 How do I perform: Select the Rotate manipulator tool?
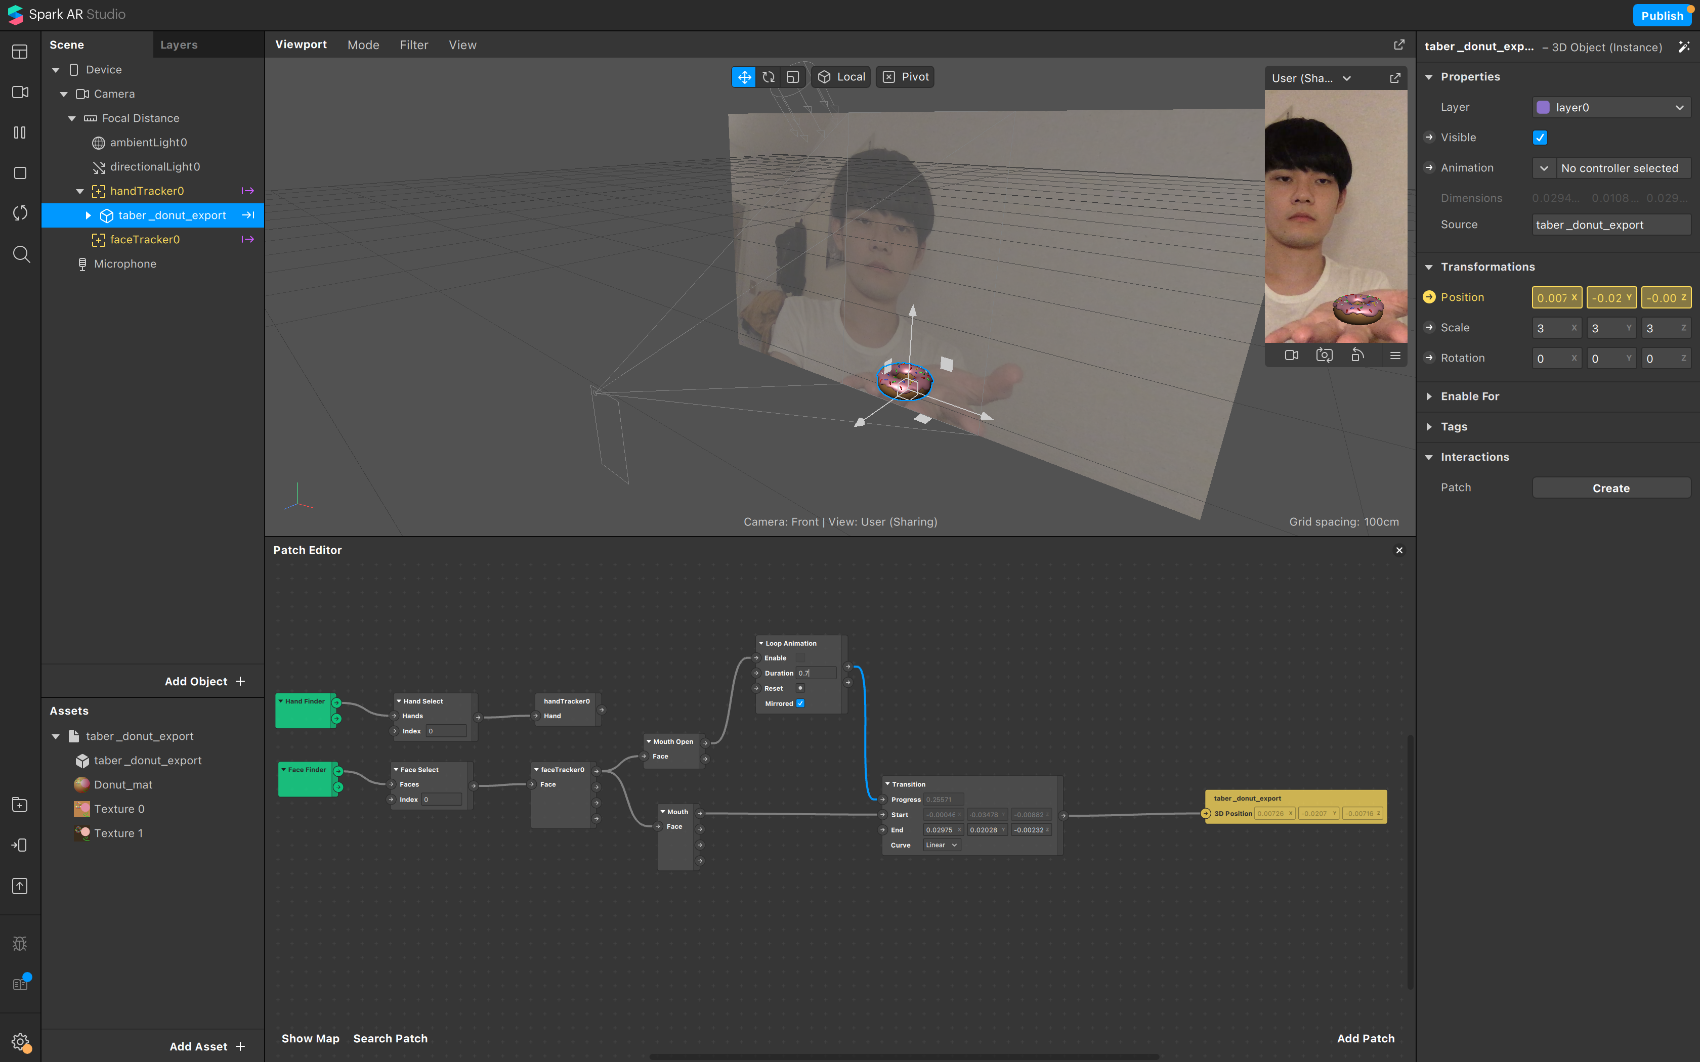coord(768,77)
